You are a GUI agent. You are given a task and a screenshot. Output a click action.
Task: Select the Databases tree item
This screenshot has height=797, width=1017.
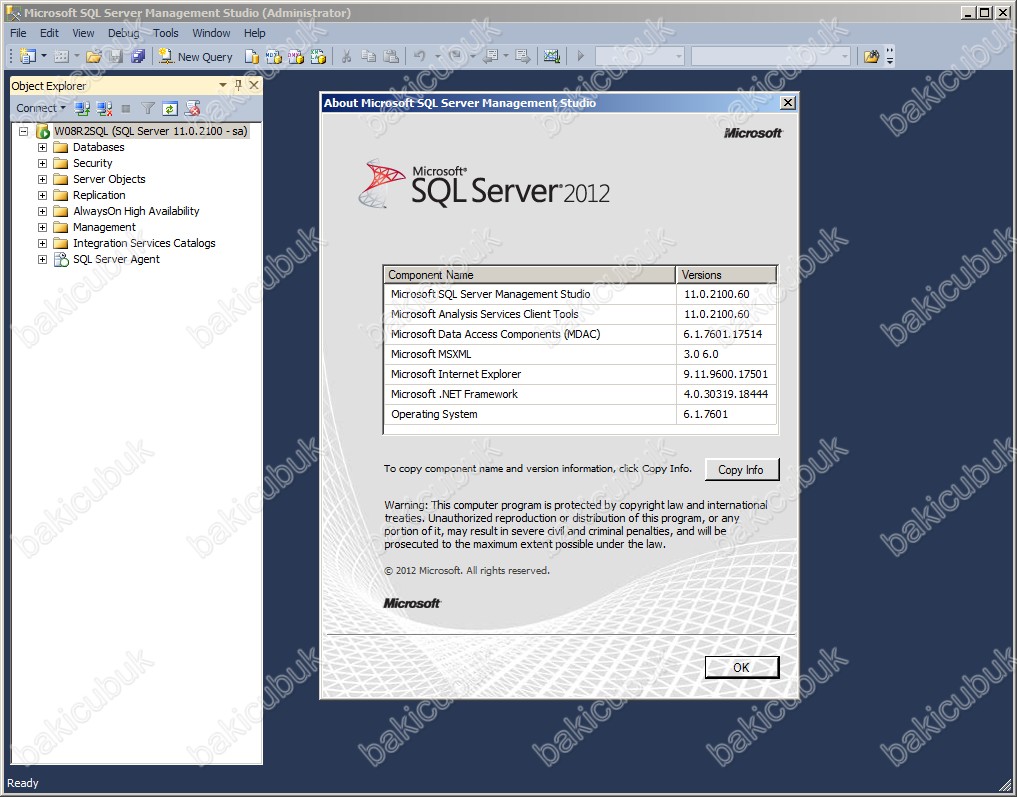pyautogui.click(x=99, y=147)
